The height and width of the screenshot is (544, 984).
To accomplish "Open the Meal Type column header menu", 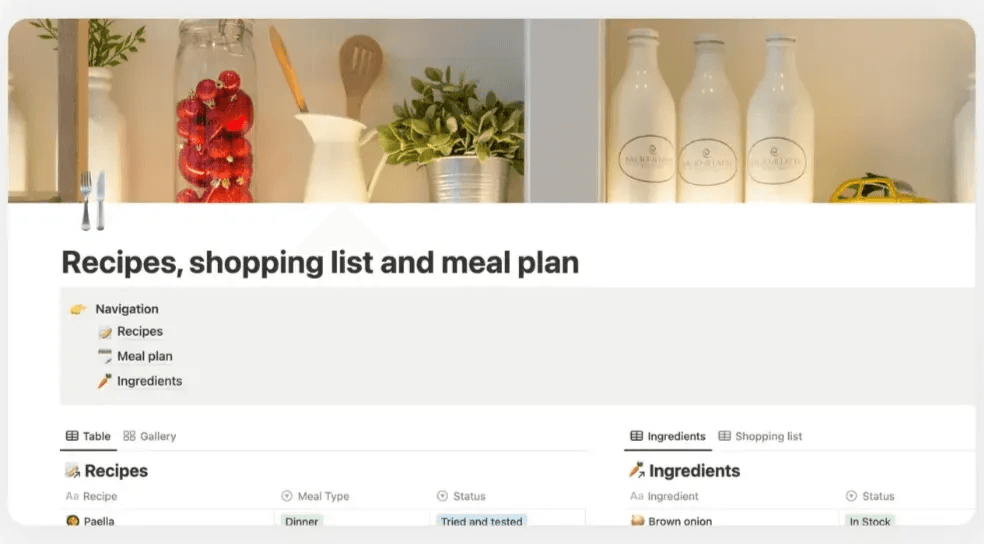I will click(x=316, y=496).
